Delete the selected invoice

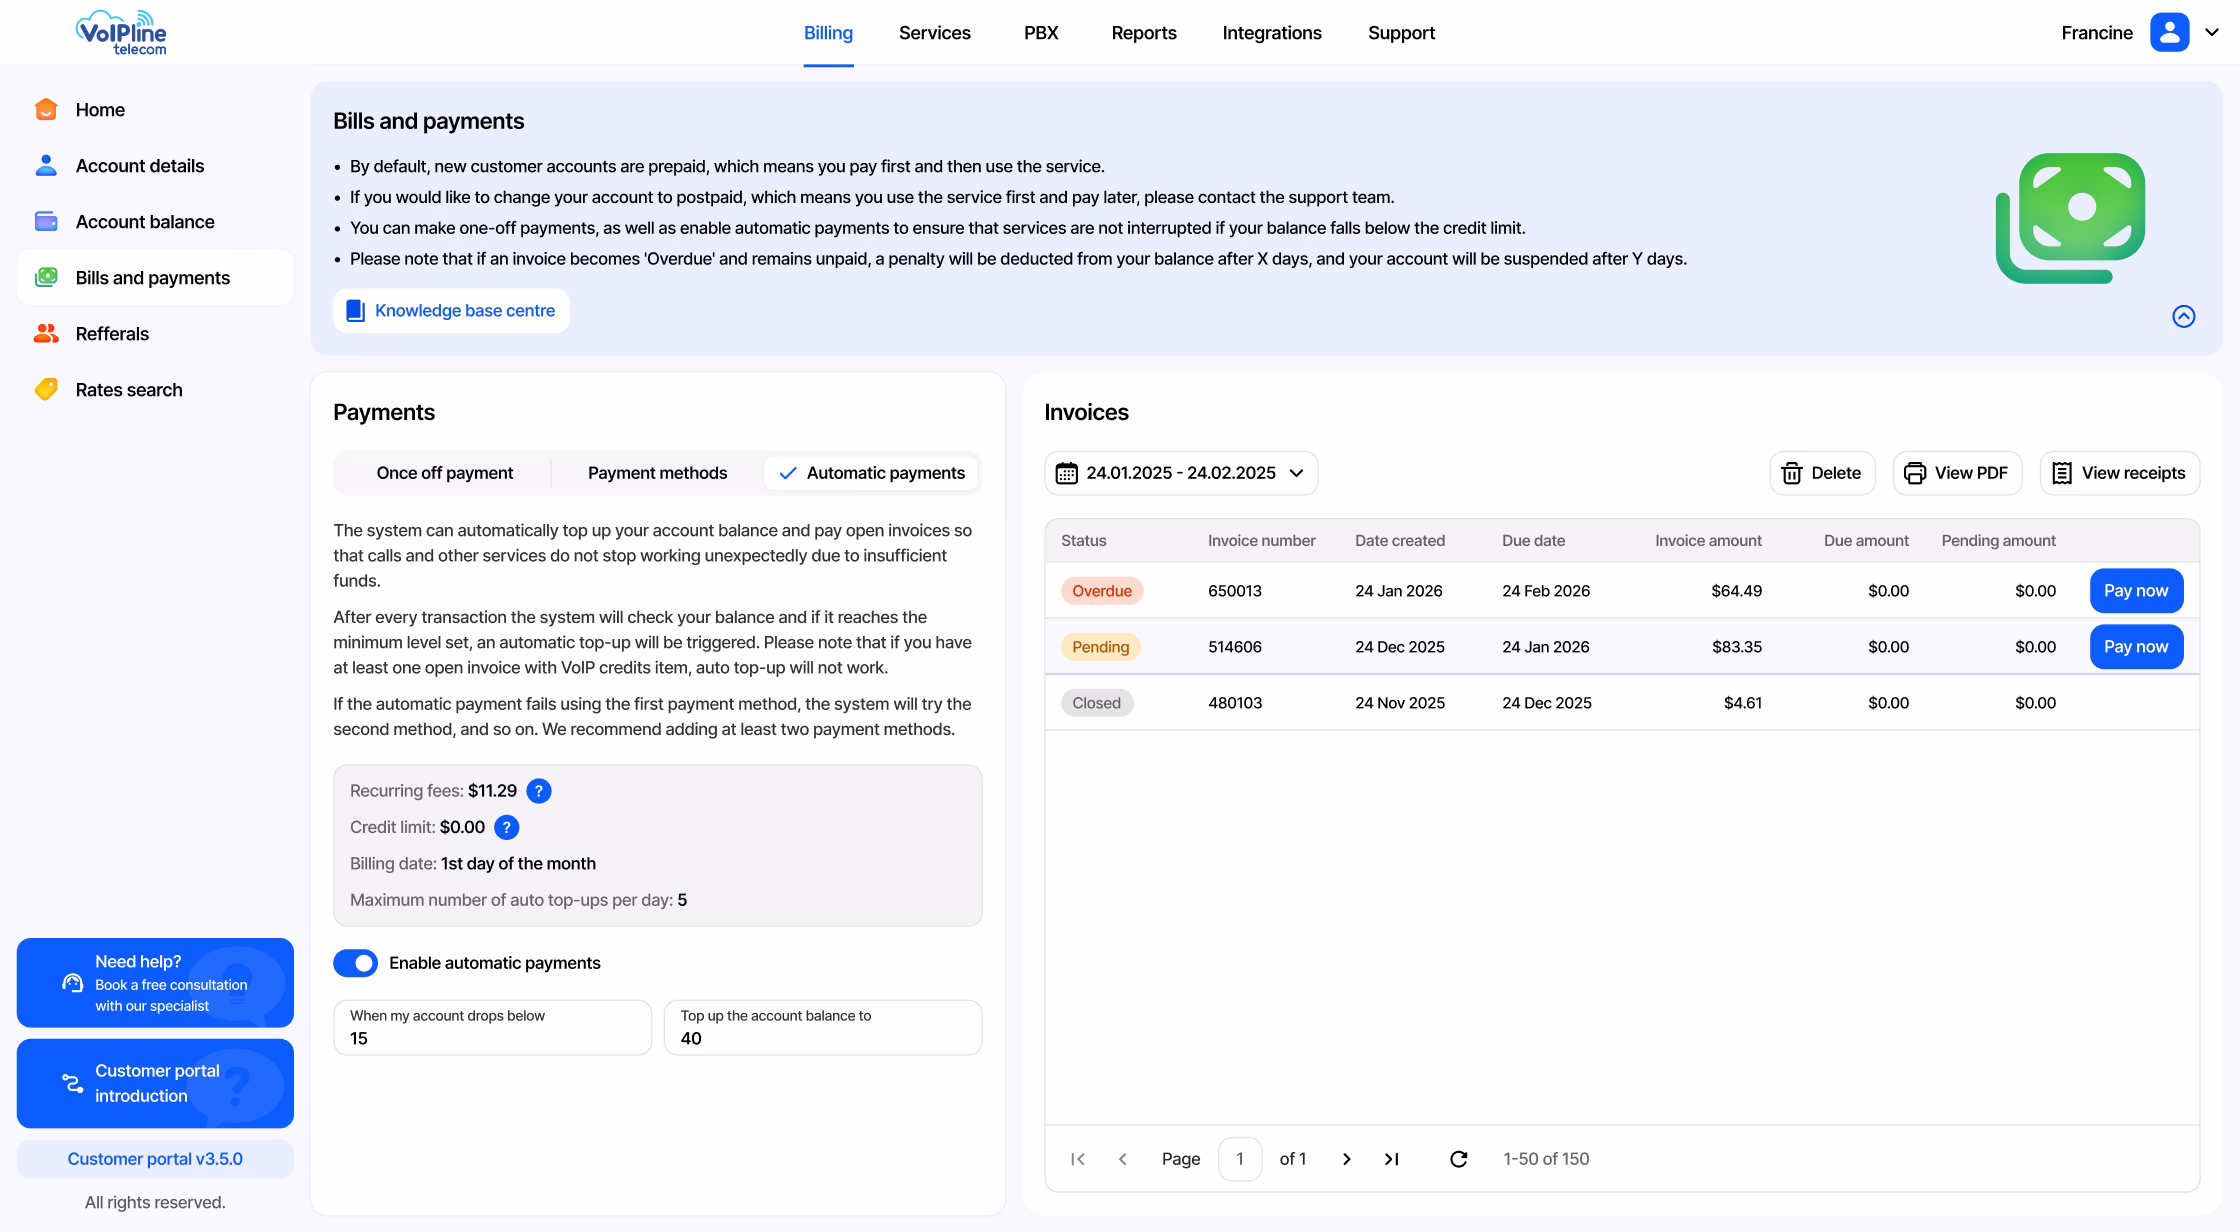tap(1822, 473)
